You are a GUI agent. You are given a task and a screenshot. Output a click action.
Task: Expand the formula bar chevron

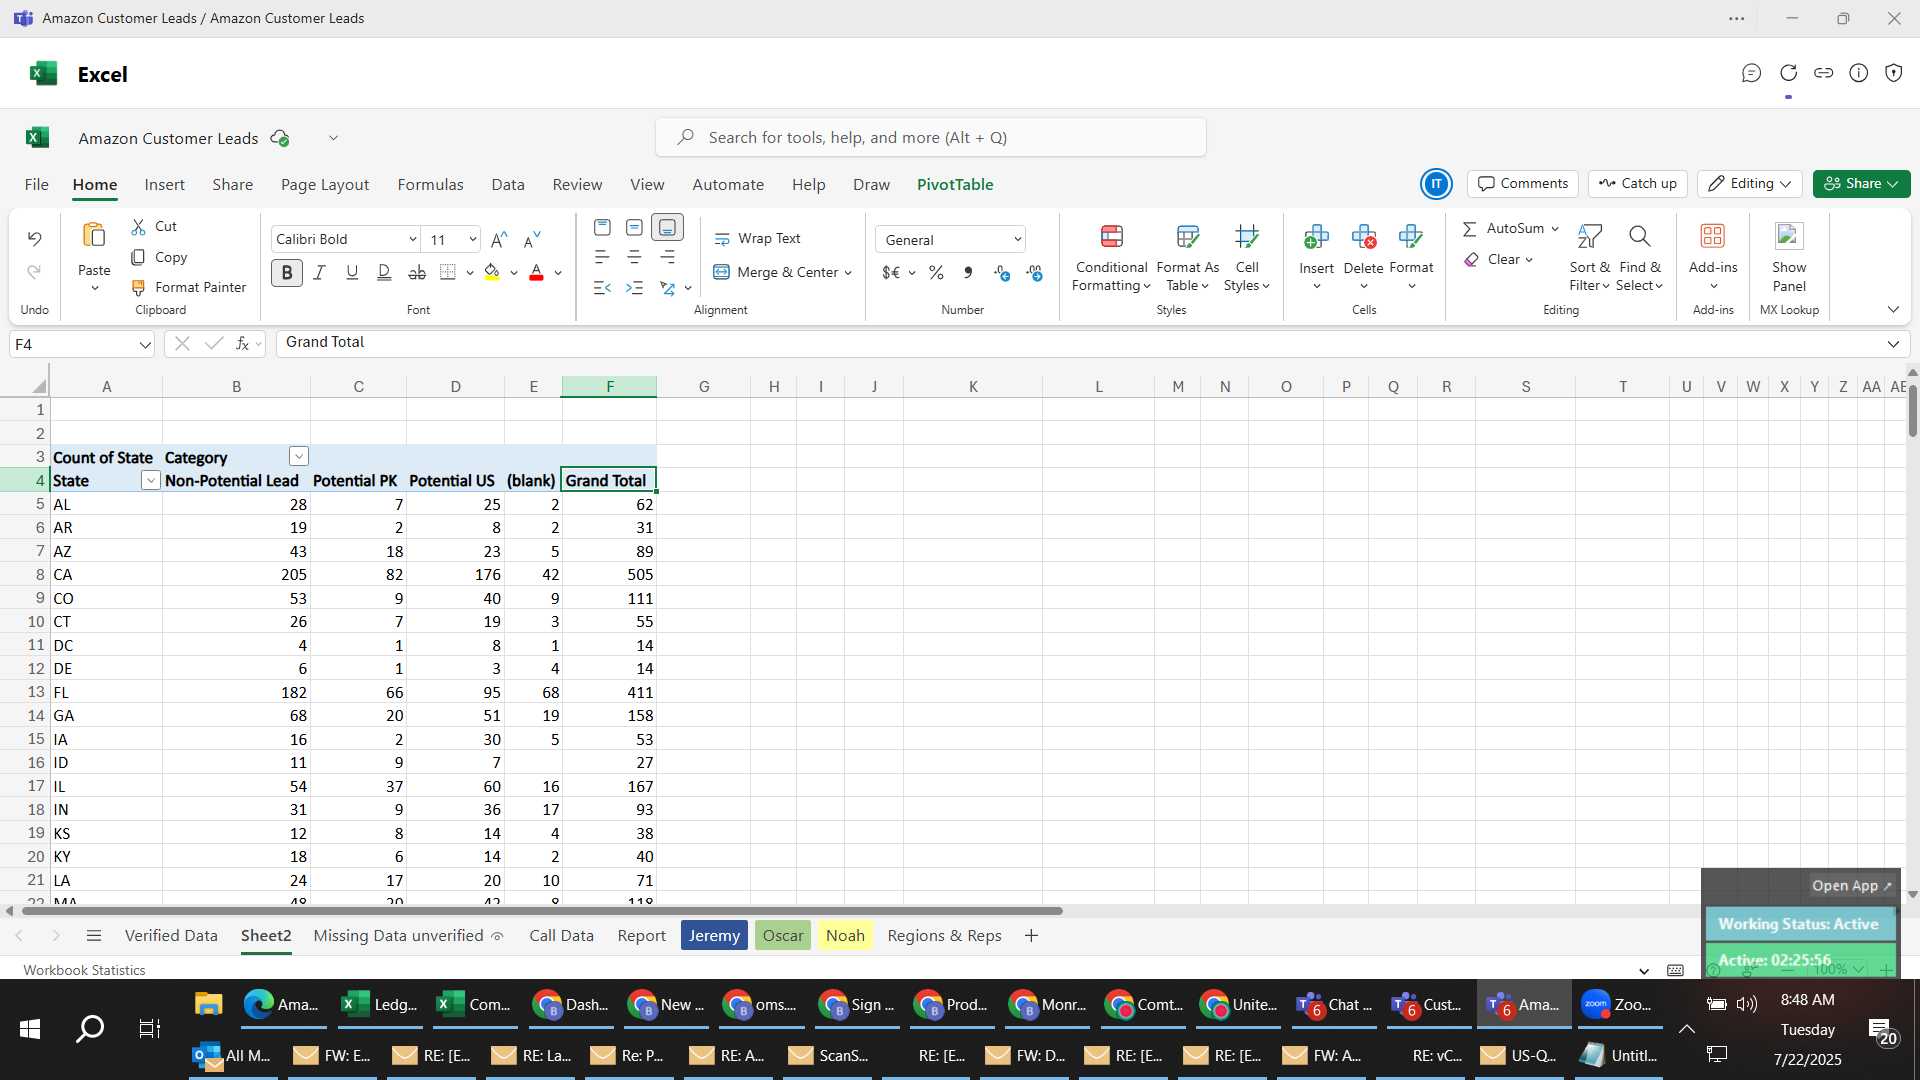1893,344
